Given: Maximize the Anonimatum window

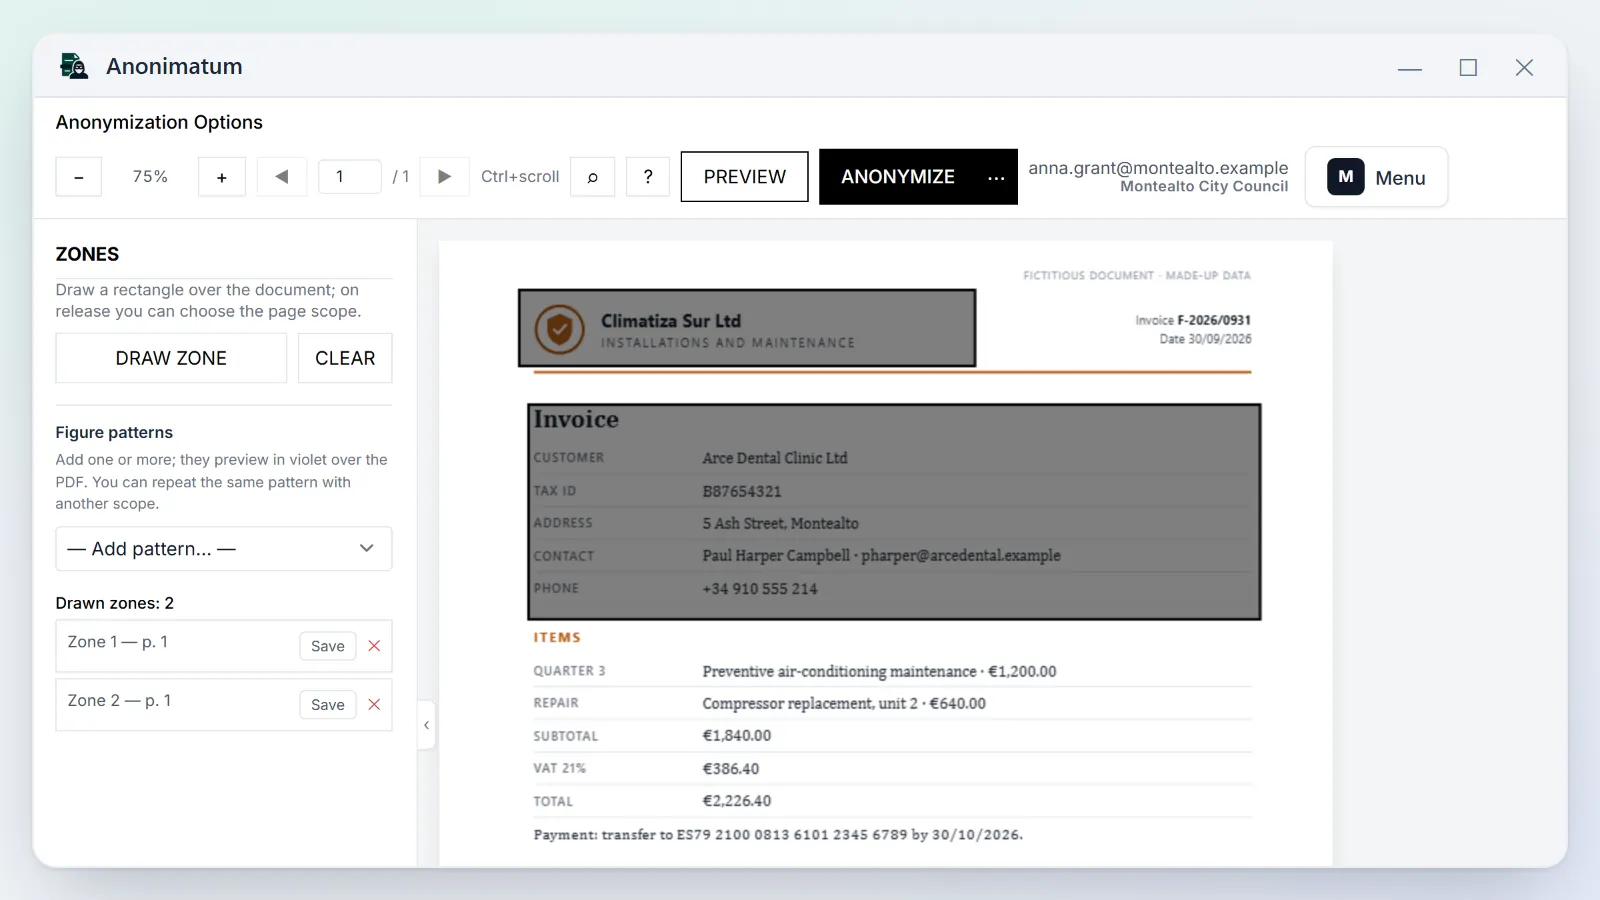Looking at the screenshot, I should 1468,68.
